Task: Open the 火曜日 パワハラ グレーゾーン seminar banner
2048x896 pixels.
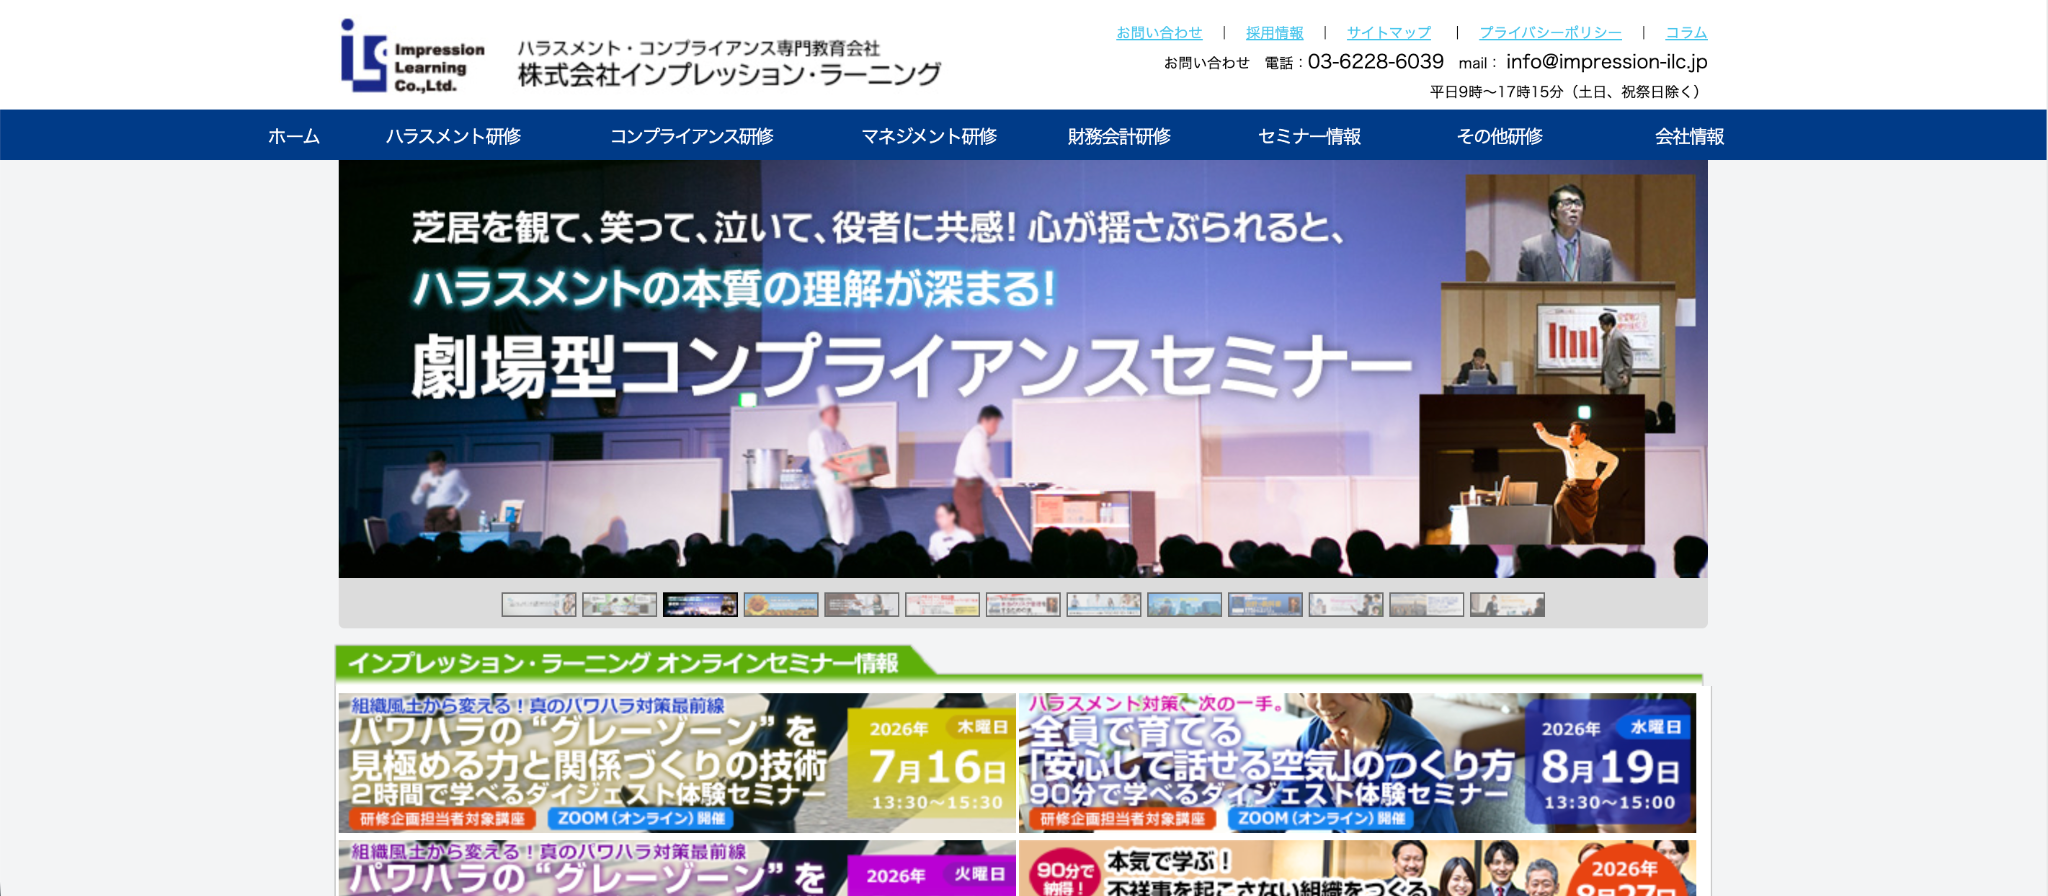Action: tap(677, 868)
